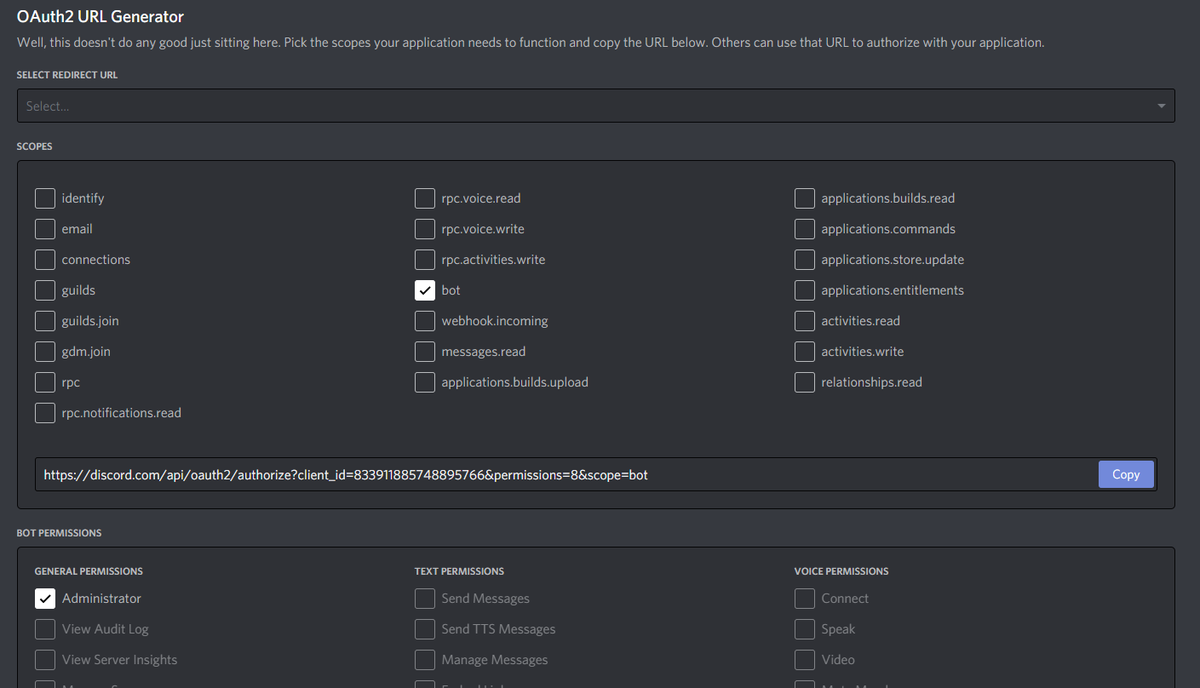Check the gdm.join scope
This screenshot has height=688, width=1200.
pos(45,351)
